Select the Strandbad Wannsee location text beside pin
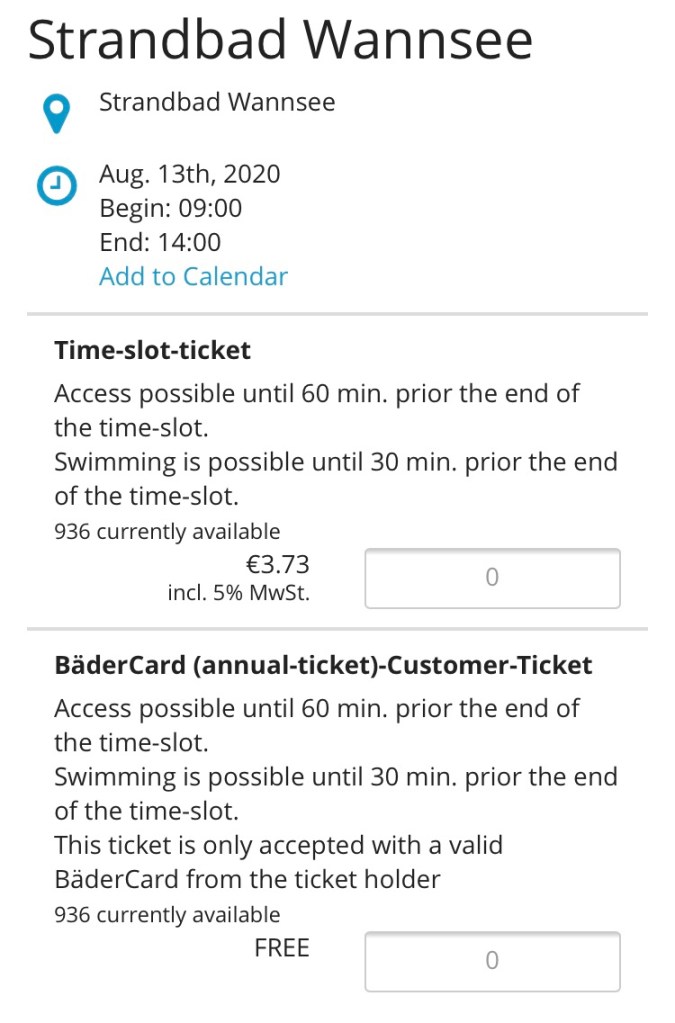 tap(217, 102)
